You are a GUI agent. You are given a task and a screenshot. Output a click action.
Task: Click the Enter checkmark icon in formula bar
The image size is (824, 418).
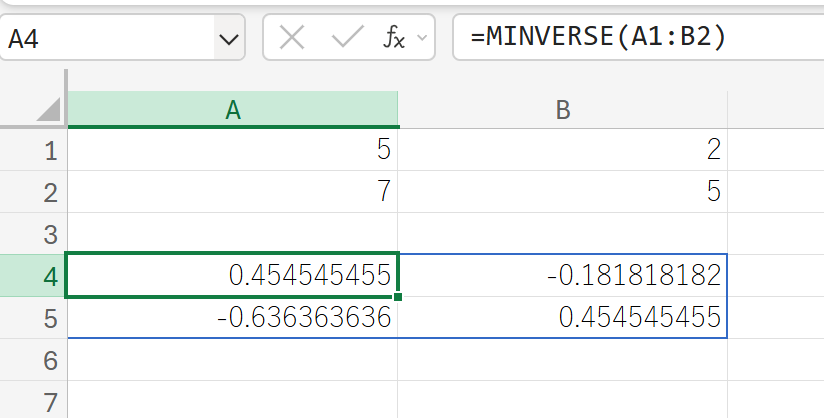347,39
